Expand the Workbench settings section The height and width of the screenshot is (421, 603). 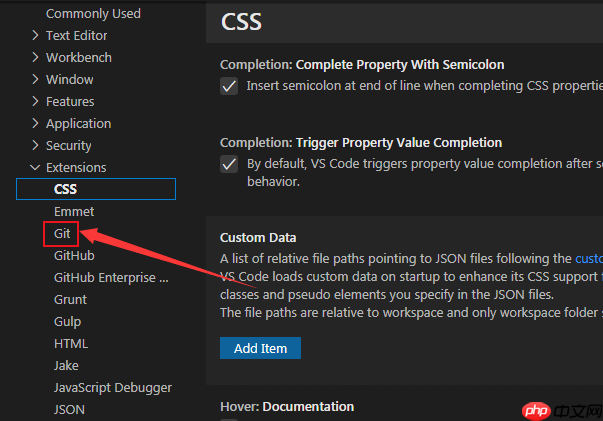(x=35, y=57)
